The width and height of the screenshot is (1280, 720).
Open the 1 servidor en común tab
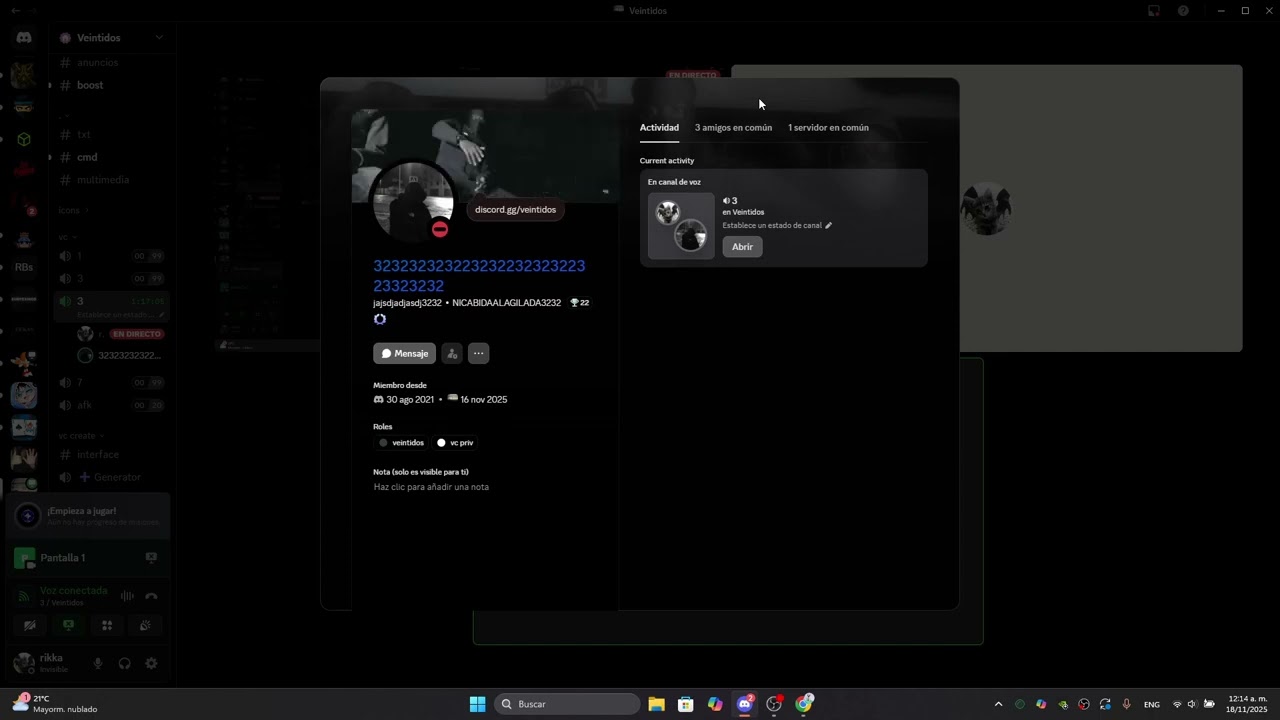coord(828,128)
